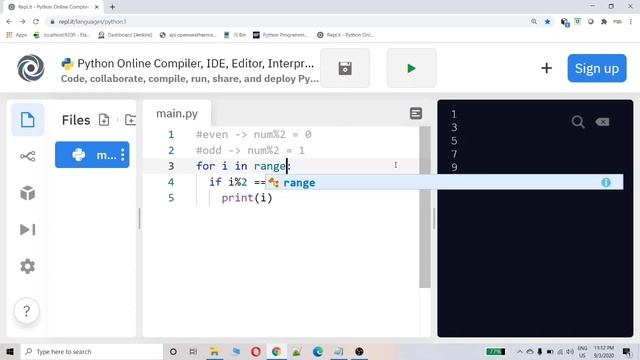Viewport: 640px width, 360px height.
Task: Open the Dashboard [Jenkins] bookmark
Action: click(x=125, y=35)
